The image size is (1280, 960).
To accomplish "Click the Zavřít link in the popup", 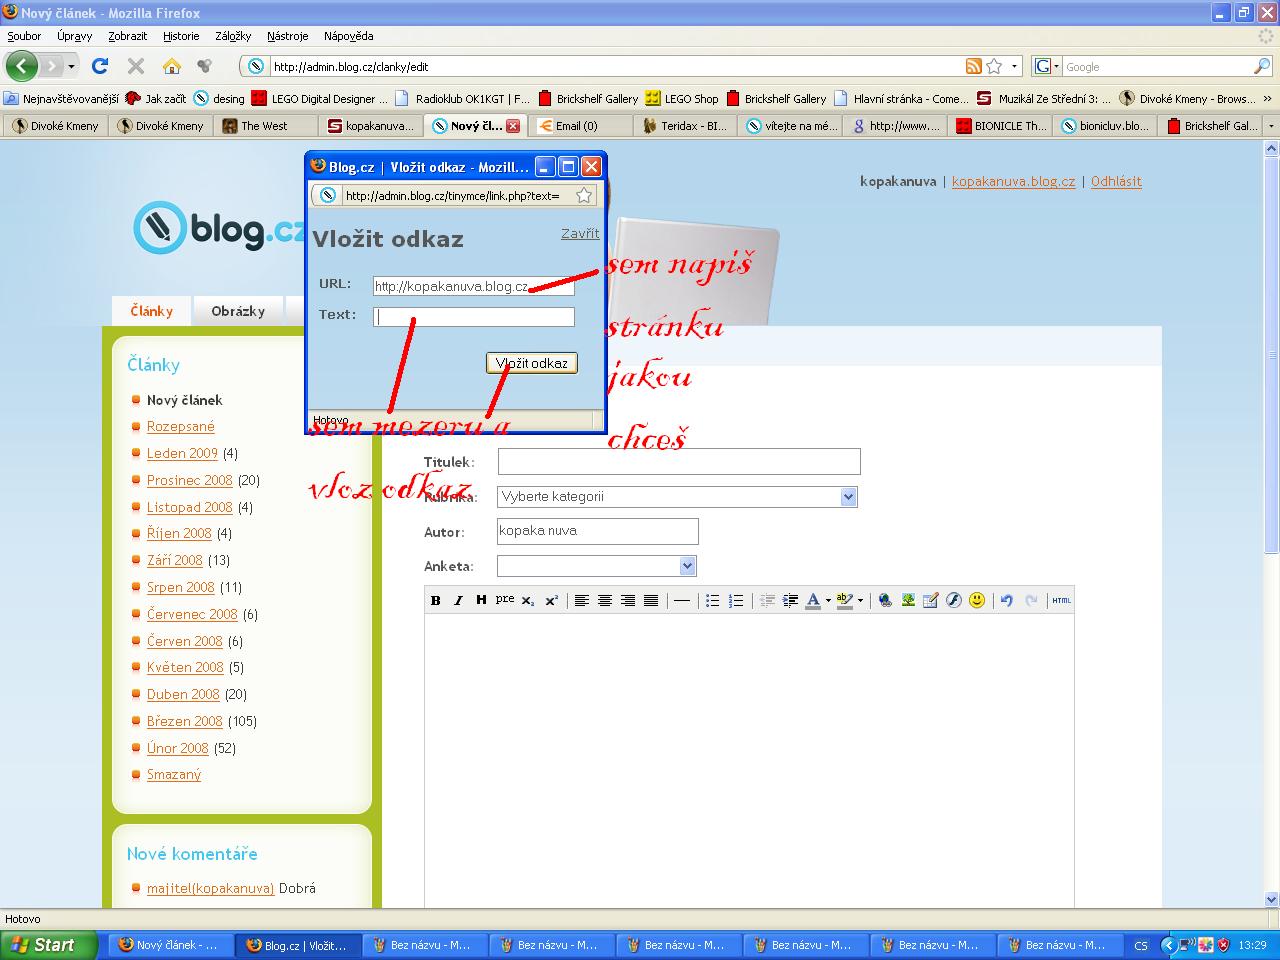I will click(x=580, y=233).
